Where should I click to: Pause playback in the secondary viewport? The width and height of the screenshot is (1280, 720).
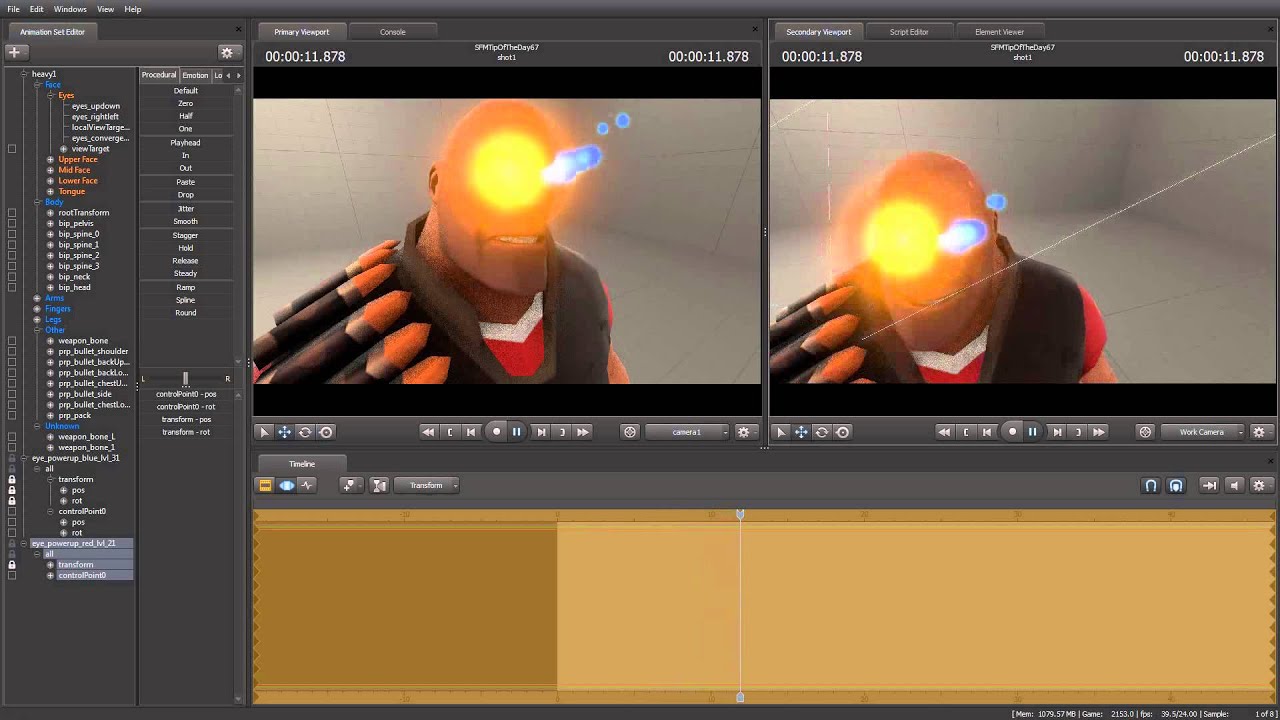1033,432
